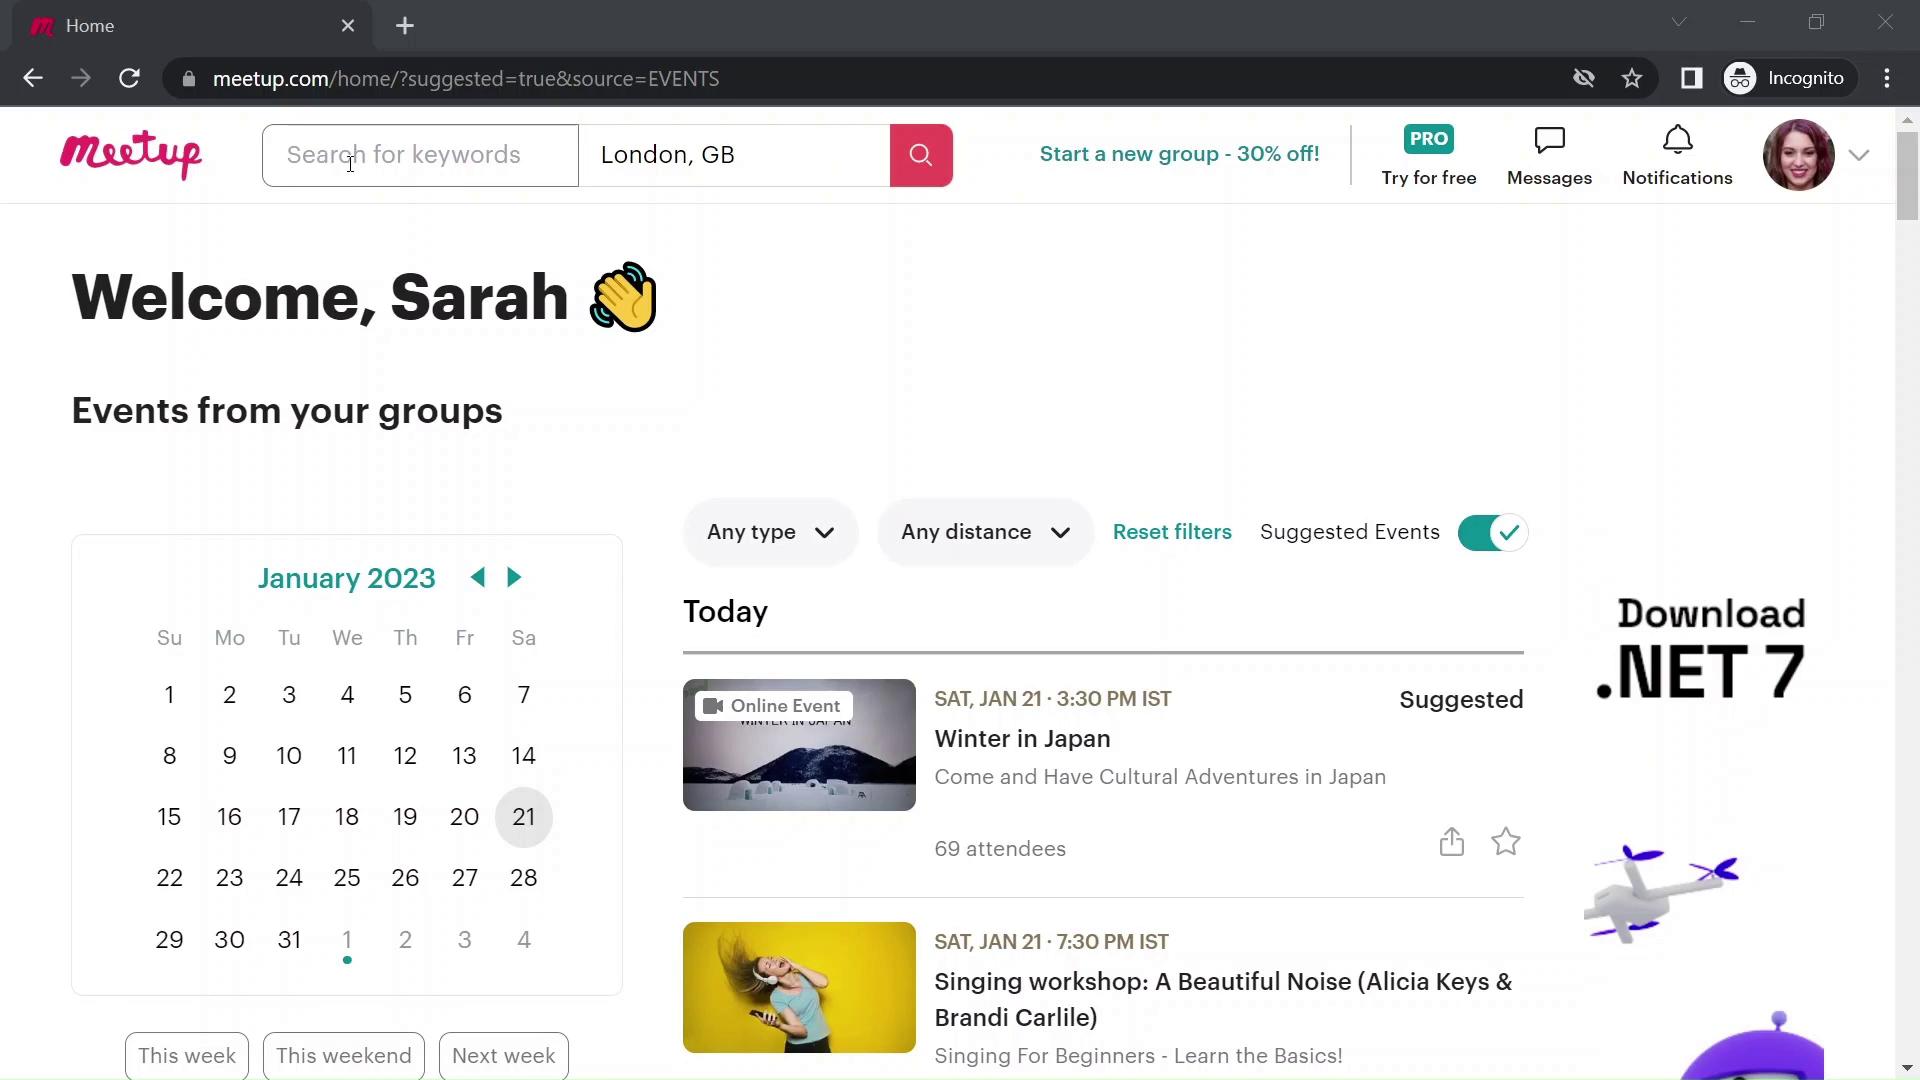
Task: Click the share icon on Winter in Japan
Action: pos(1451,841)
